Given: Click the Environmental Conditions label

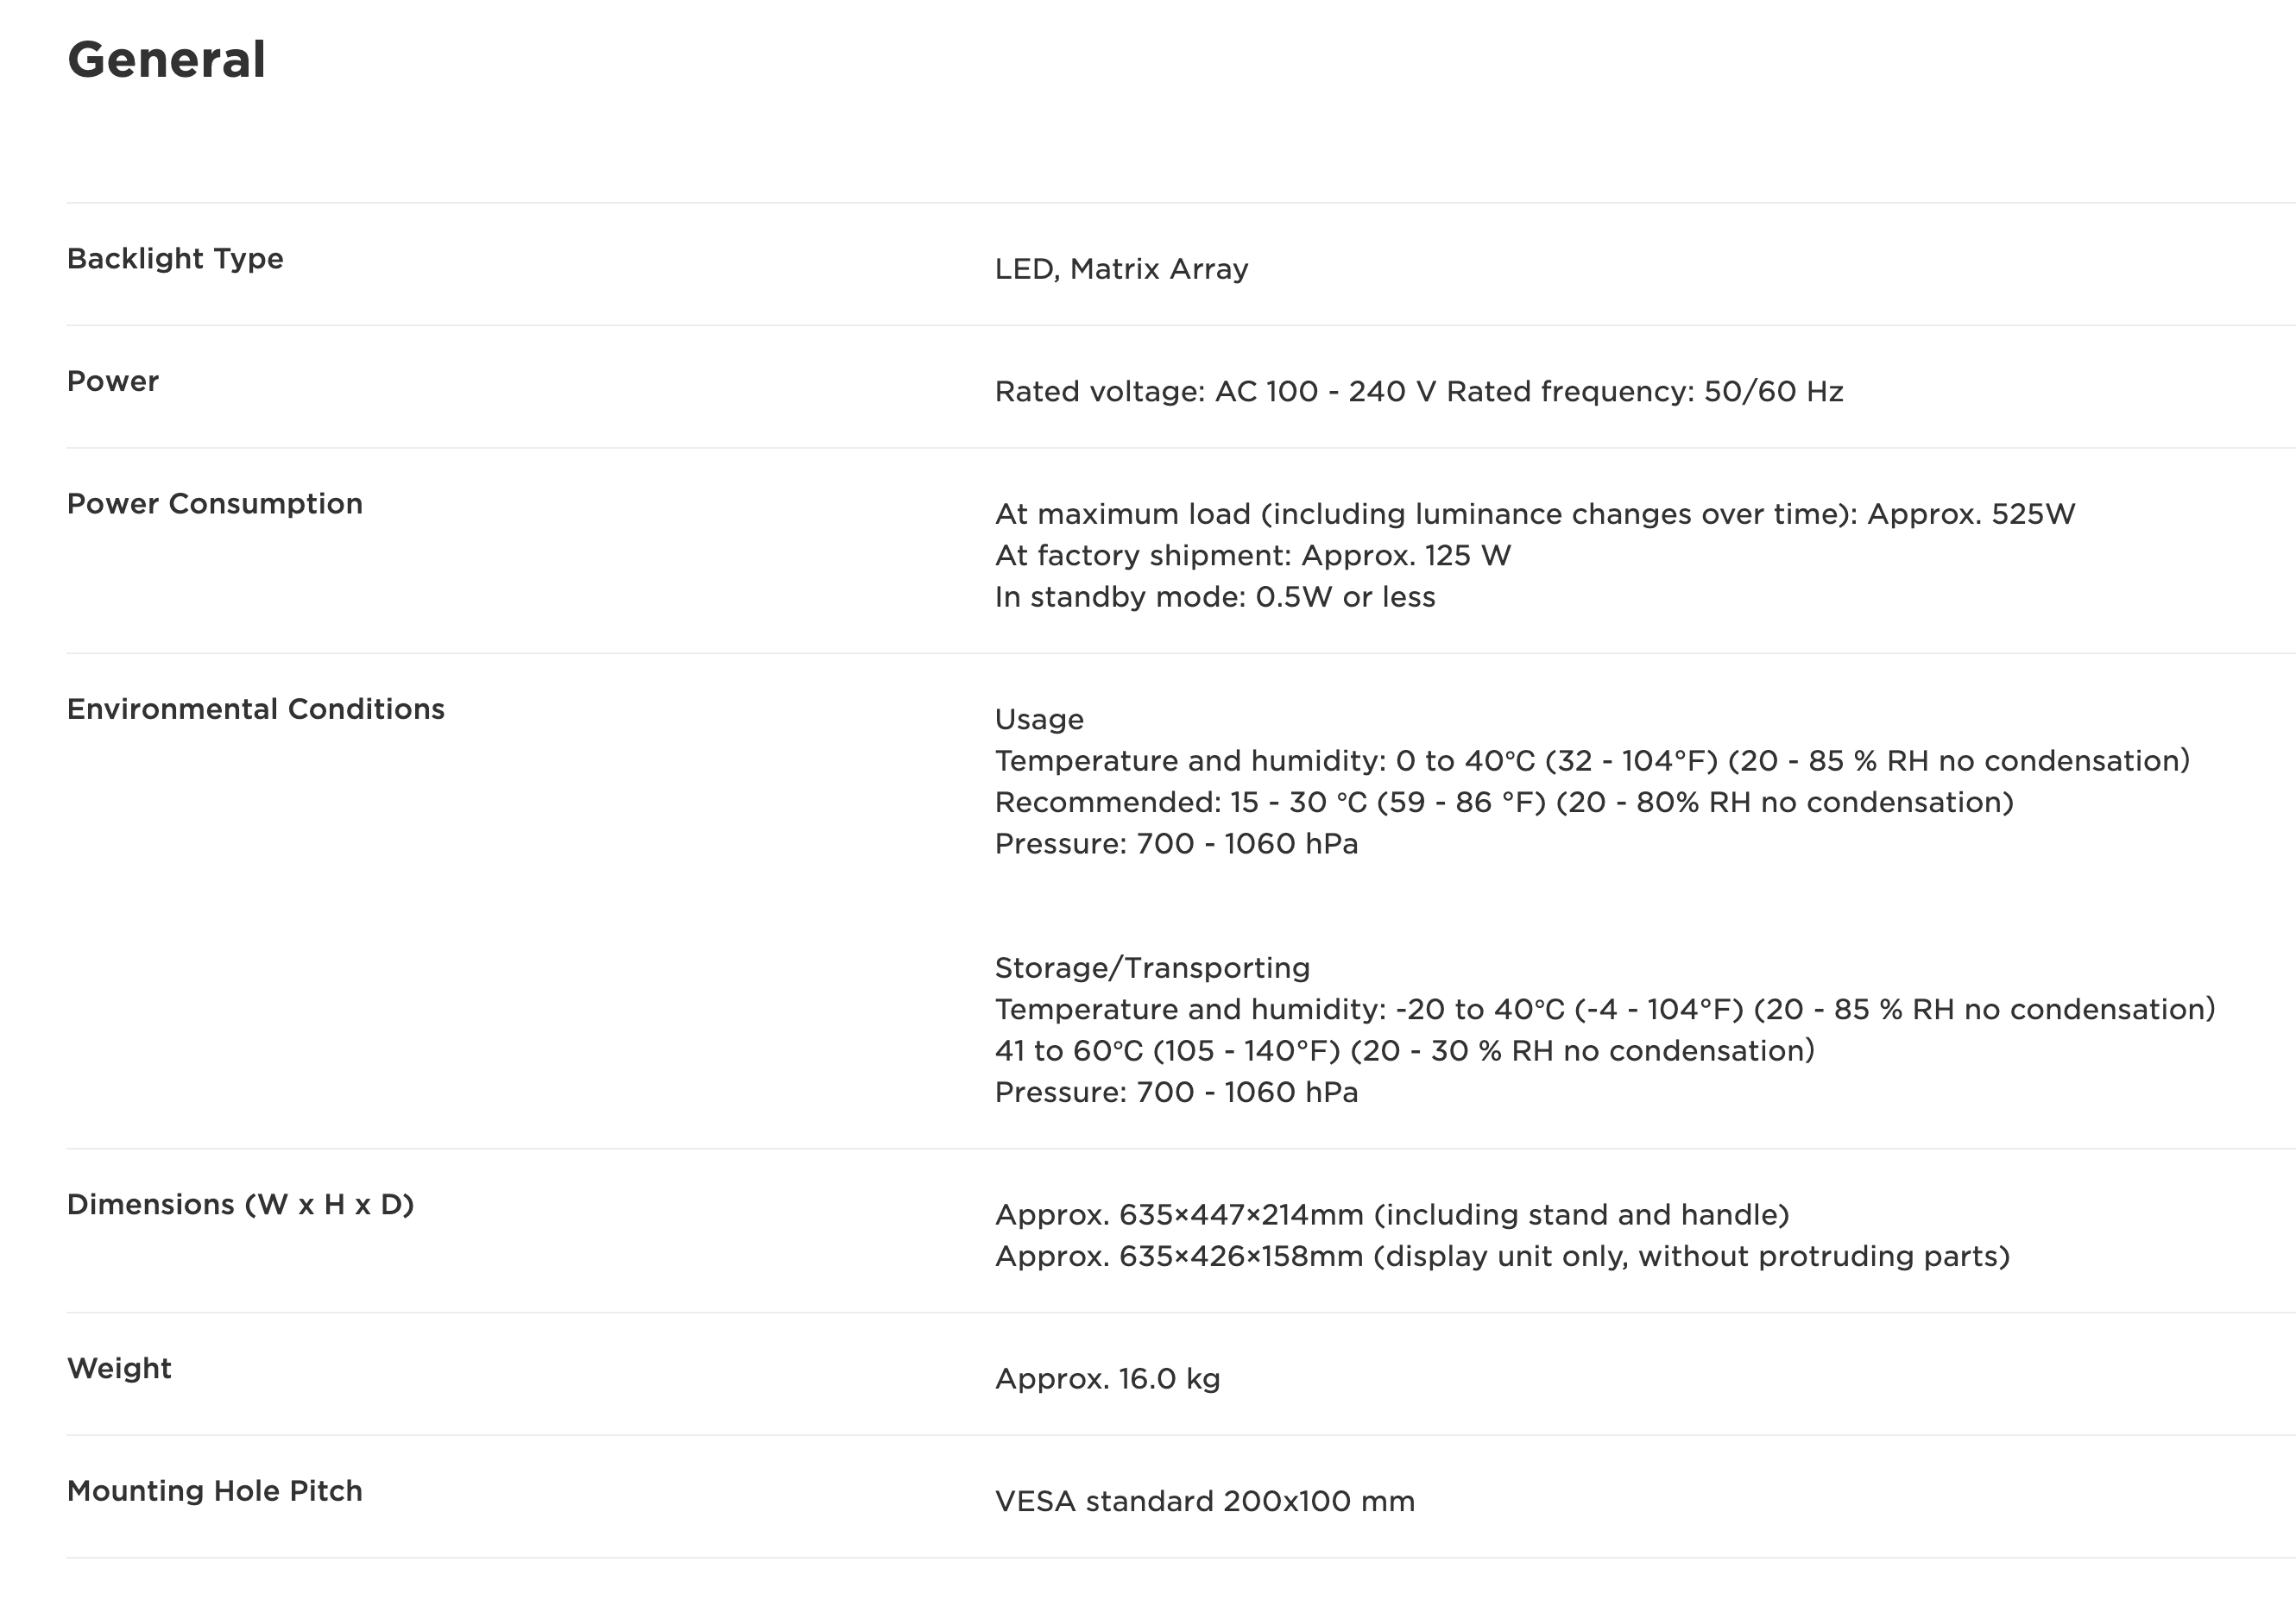Looking at the screenshot, I should pyautogui.click(x=255, y=709).
